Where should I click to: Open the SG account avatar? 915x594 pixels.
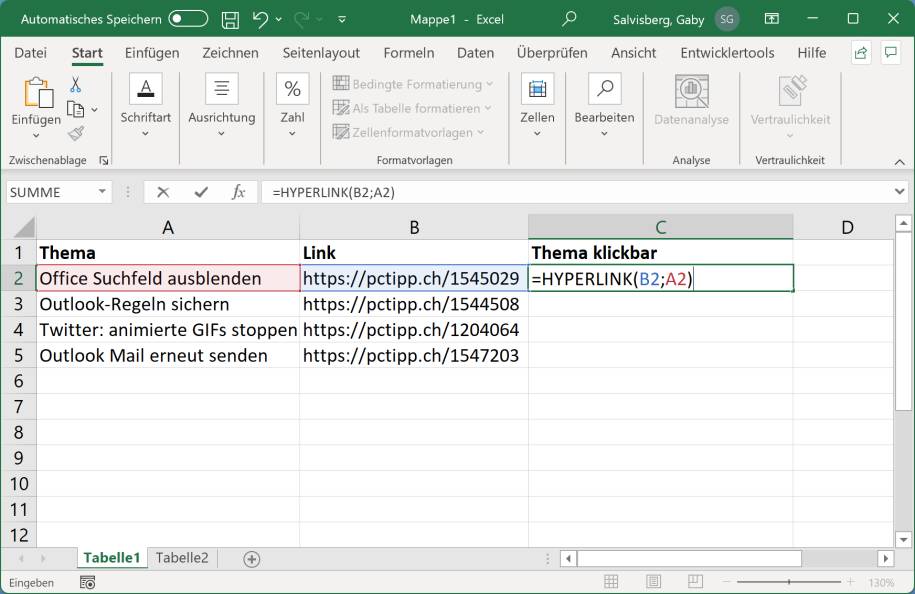pyautogui.click(x=727, y=19)
